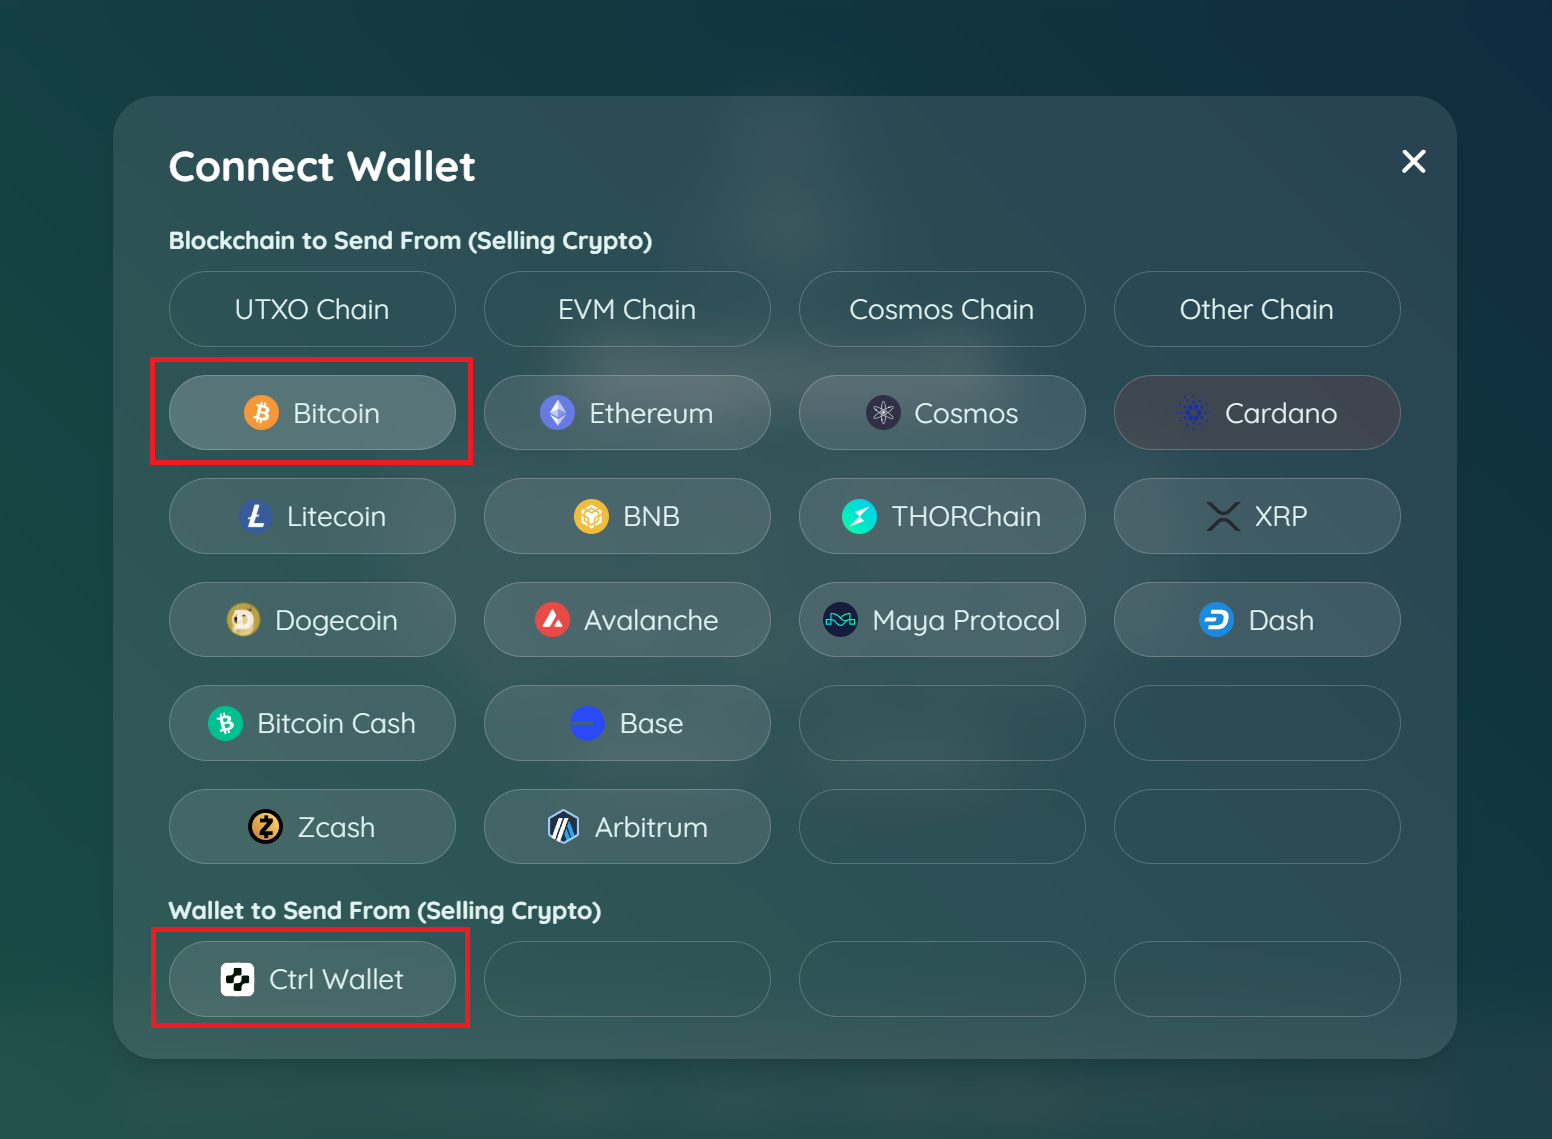Open the Other Chain category
This screenshot has width=1552, height=1139.
point(1257,309)
